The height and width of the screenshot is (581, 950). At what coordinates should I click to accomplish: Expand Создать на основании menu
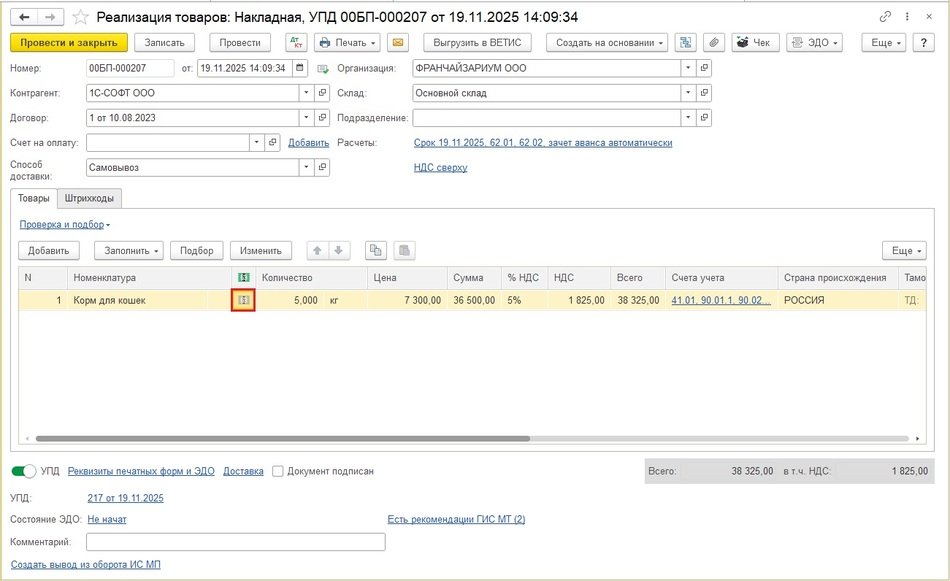(x=610, y=43)
